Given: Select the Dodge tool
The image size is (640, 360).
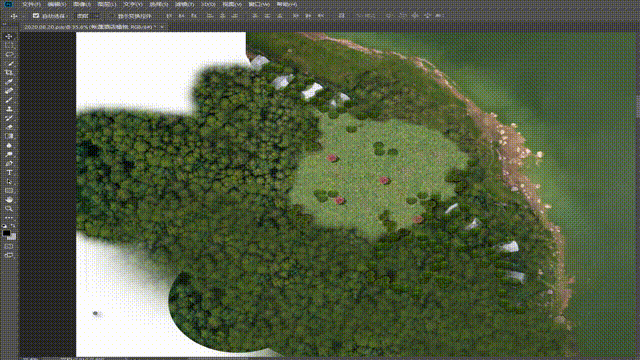Looking at the screenshot, I should 9,154.
